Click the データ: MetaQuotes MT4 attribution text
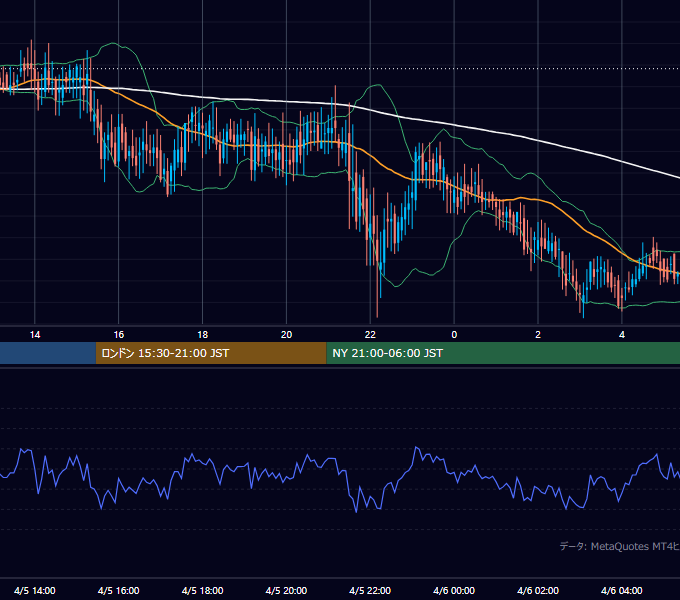 tap(619, 546)
